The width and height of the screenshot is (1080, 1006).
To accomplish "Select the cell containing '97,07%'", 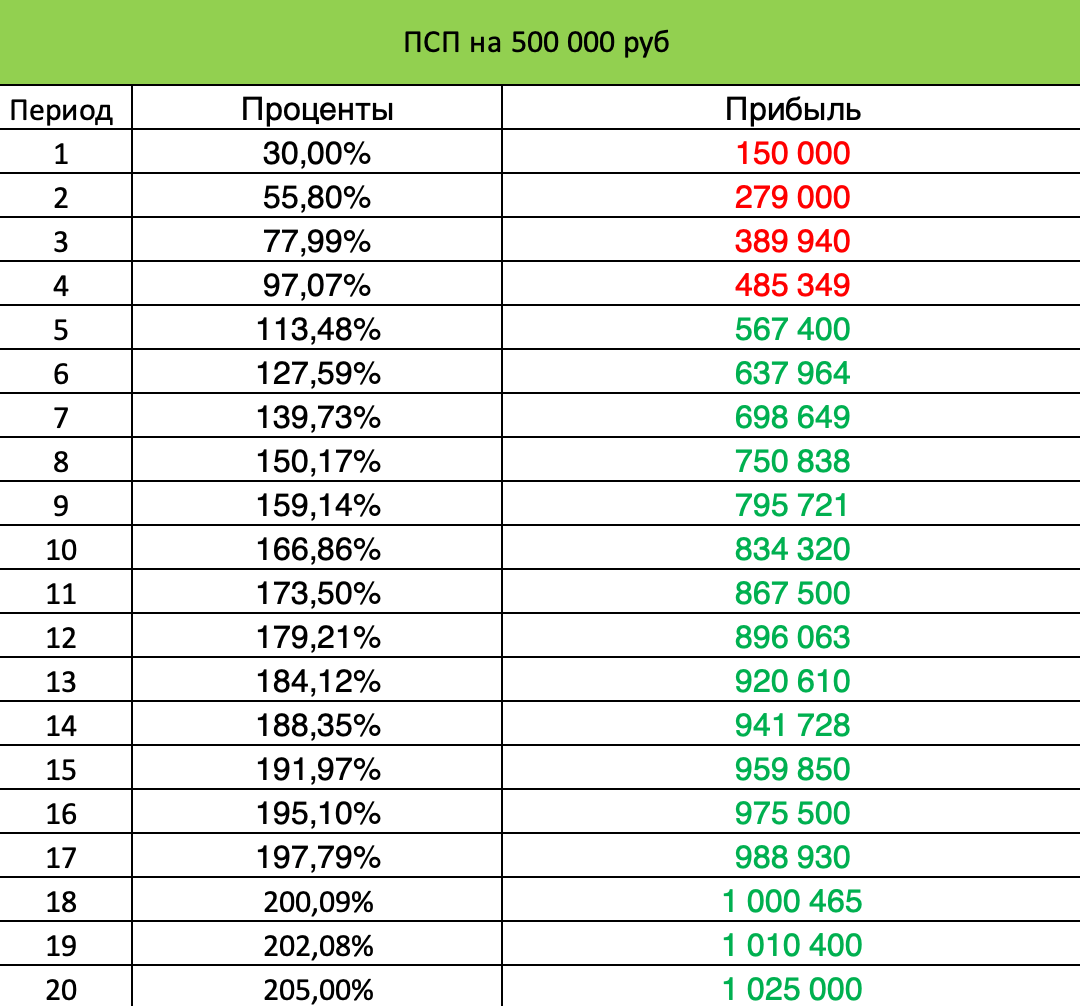I will [x=318, y=285].
